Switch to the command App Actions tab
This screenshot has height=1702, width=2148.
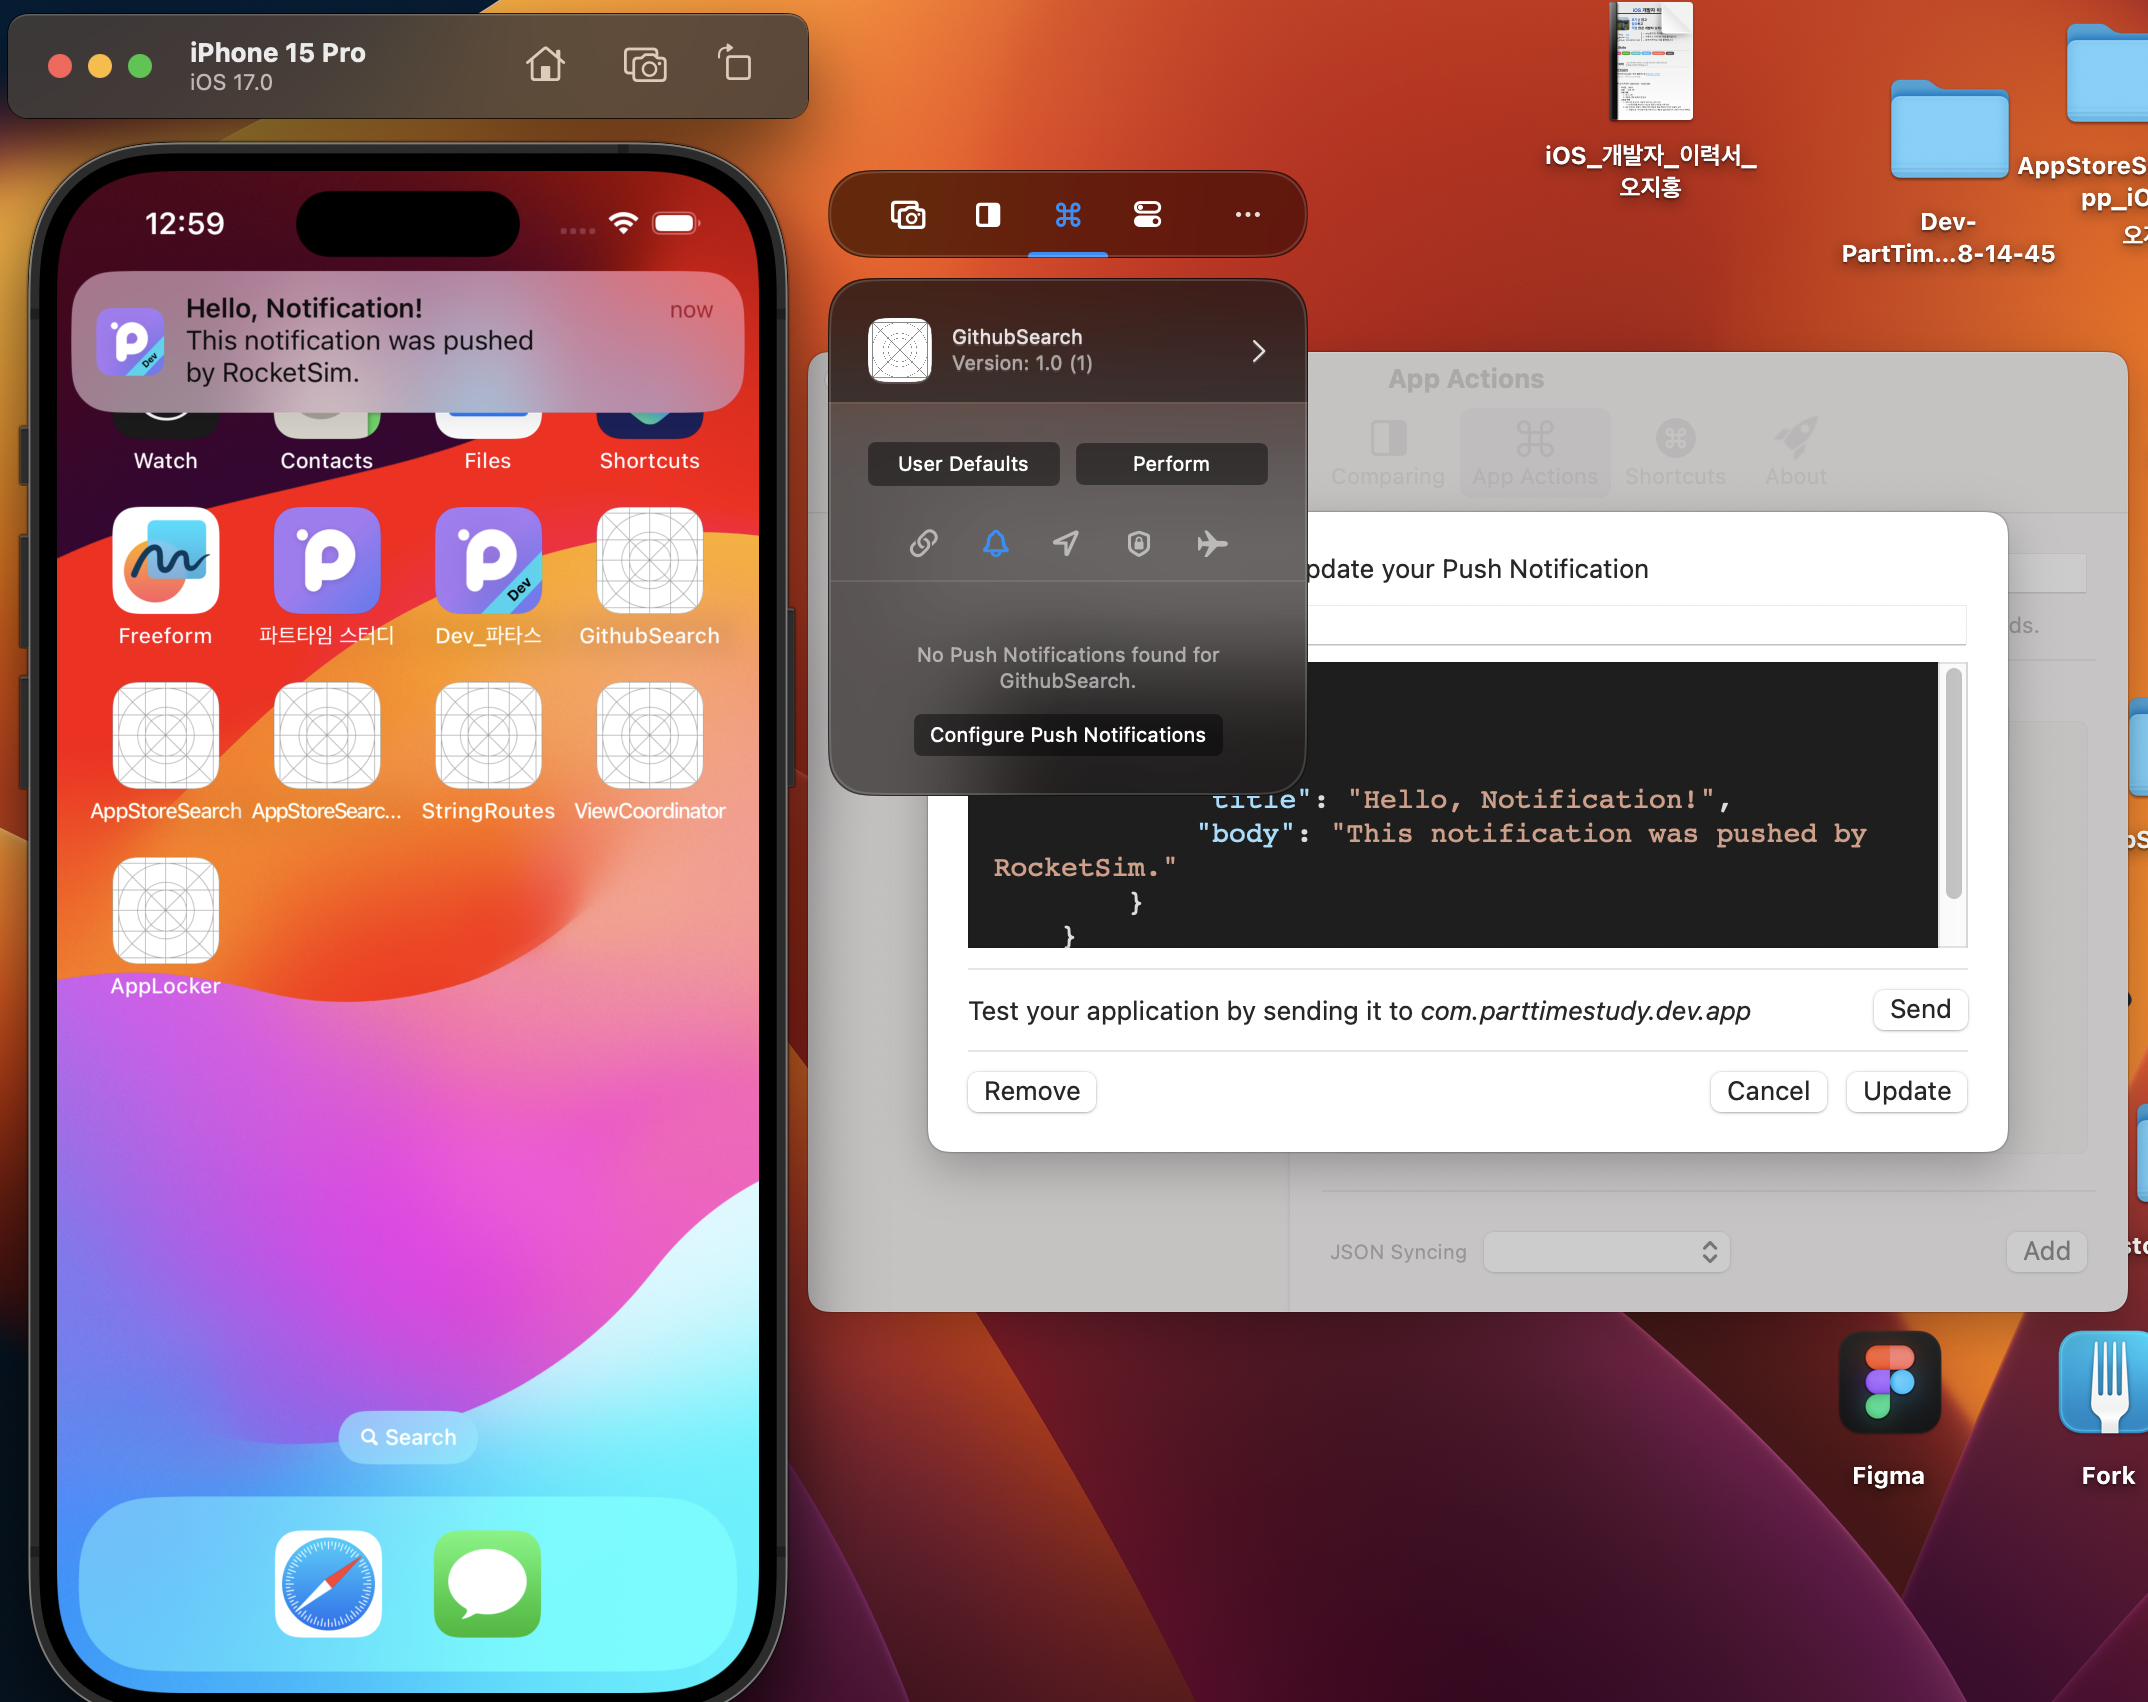click(1068, 215)
